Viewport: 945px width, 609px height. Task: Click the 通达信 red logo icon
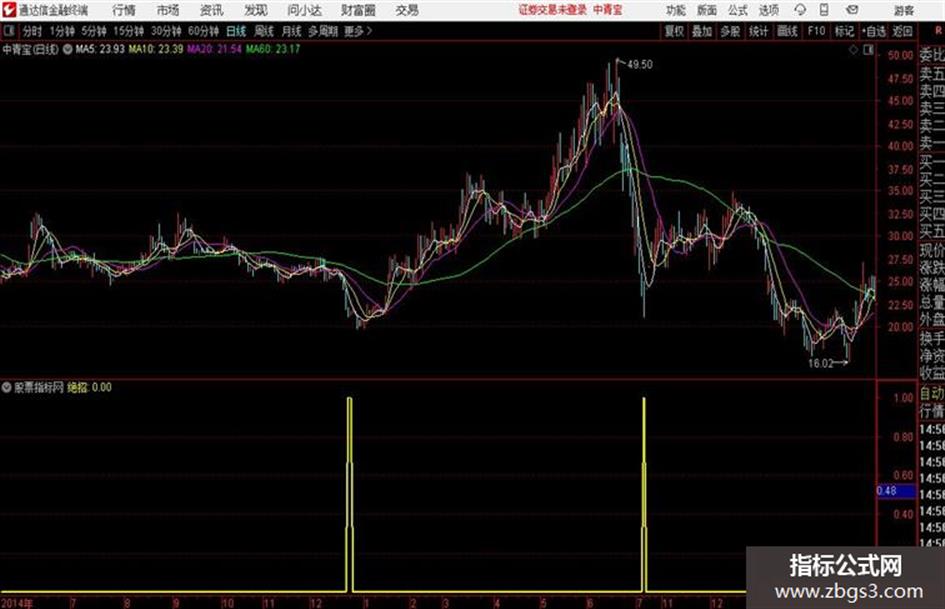point(9,10)
